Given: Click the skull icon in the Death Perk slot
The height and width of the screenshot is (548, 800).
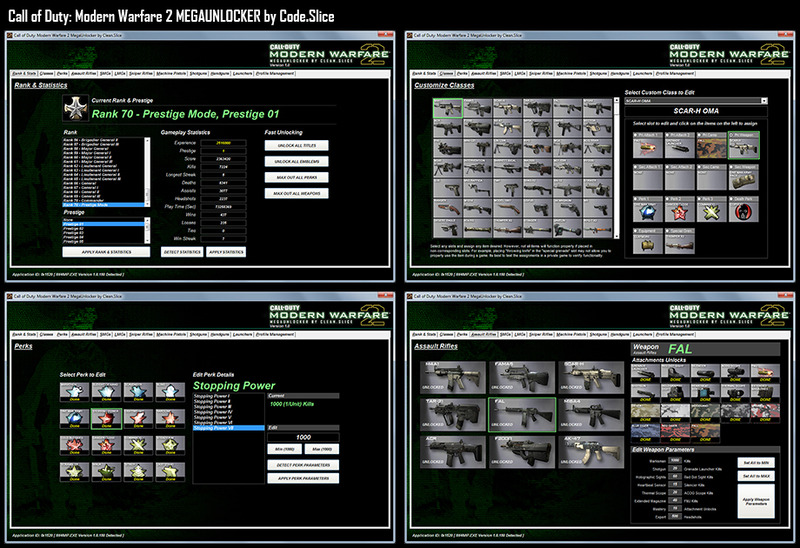Looking at the screenshot, I should (743, 211).
